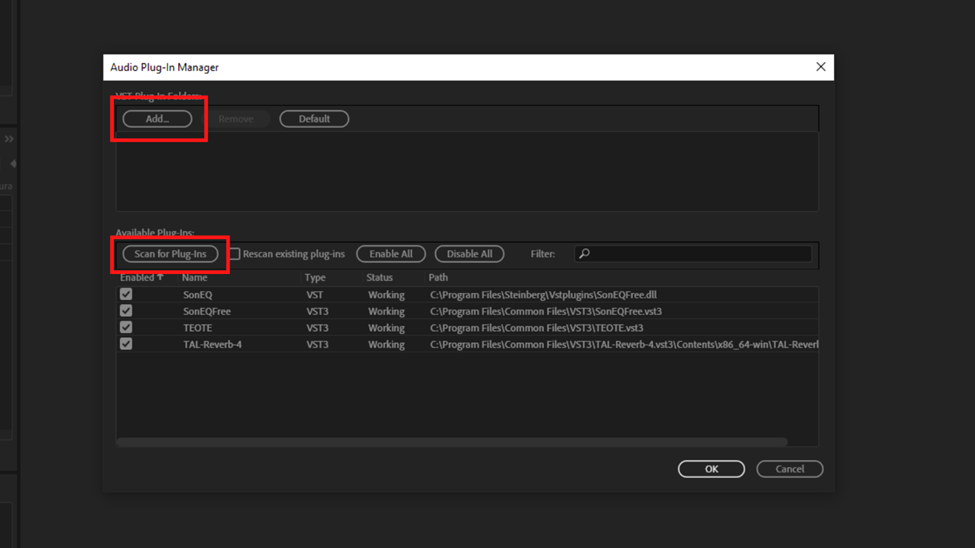Close the Audio Plug-In Manager dialog
The image size is (975, 548).
click(x=820, y=67)
